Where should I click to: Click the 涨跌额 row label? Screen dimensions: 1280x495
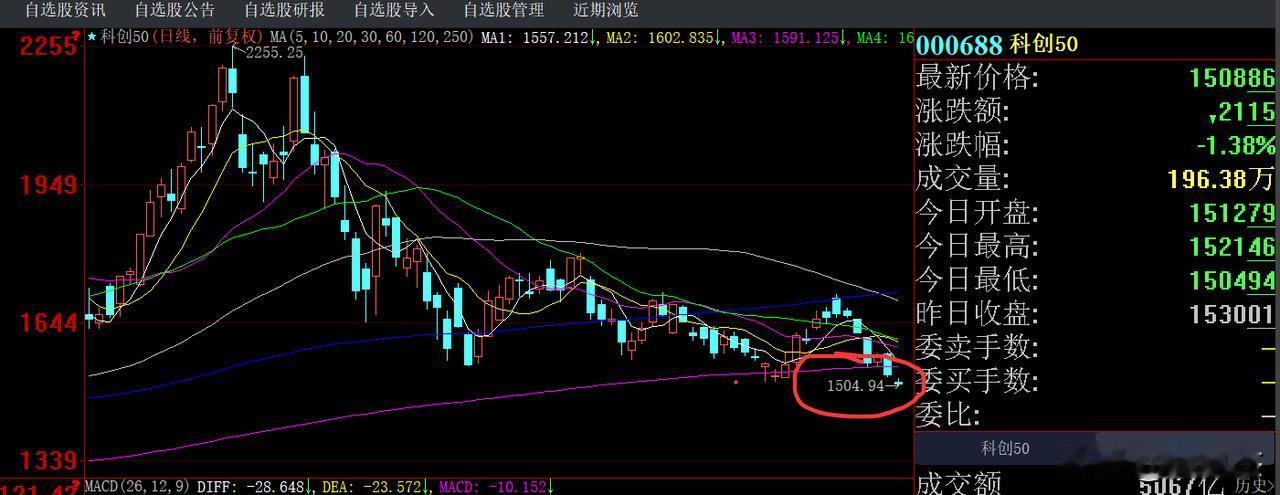click(x=964, y=111)
